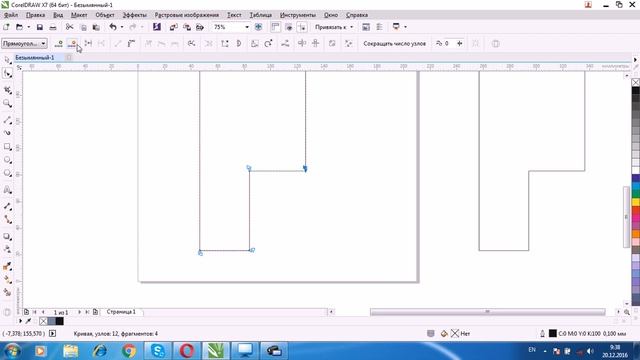Select the Pick tool in toolbox
Viewport: 640px width, 360px height.
point(7,60)
